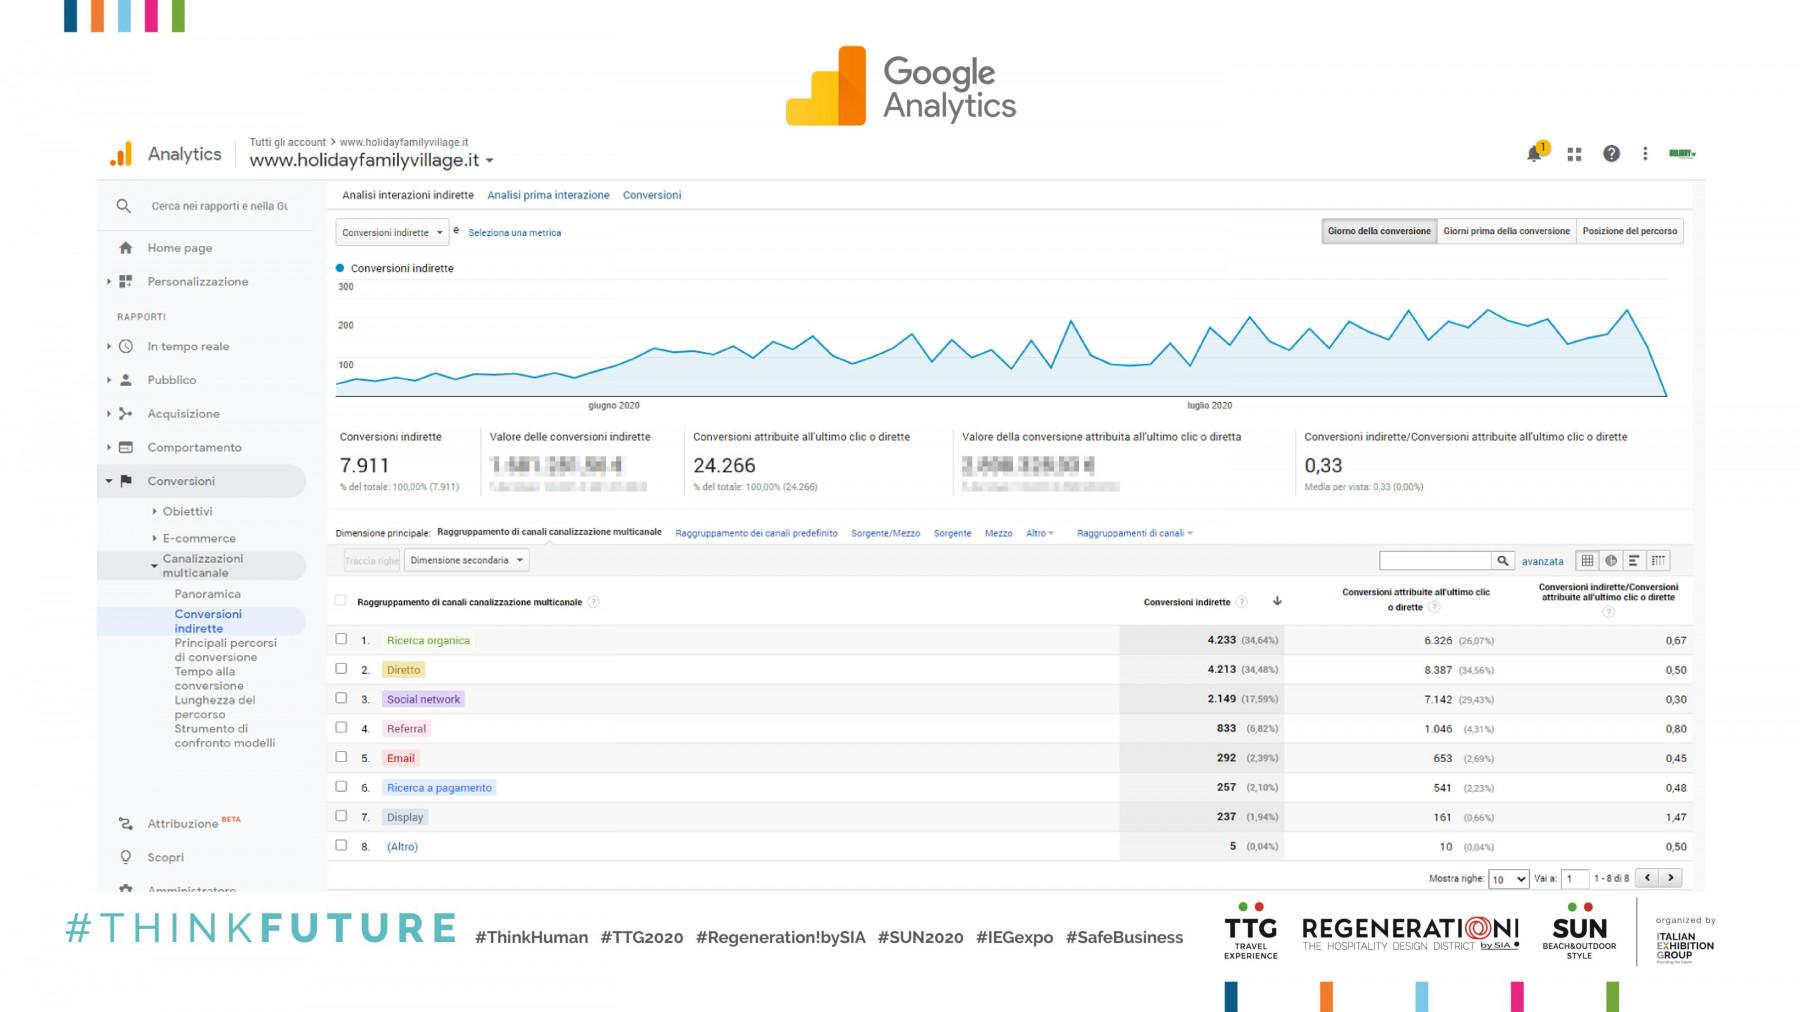Click Sorgente/Mezzo dimension link
The width and height of the screenshot is (1800, 1012).
click(885, 533)
